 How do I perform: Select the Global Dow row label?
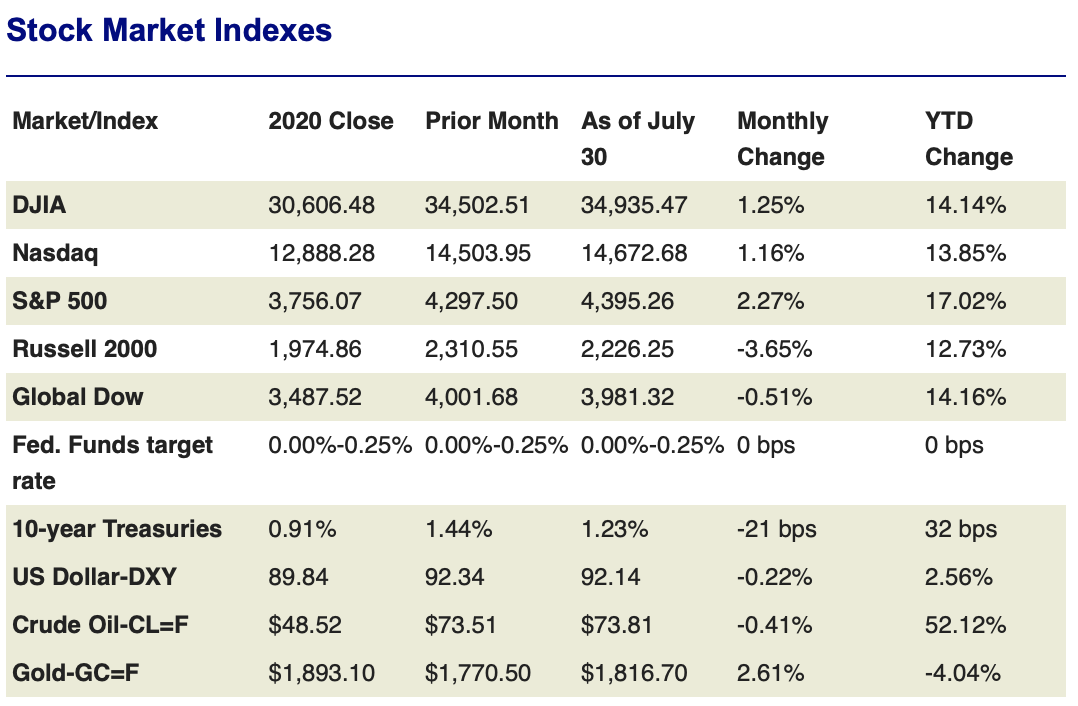pyautogui.click(x=78, y=397)
